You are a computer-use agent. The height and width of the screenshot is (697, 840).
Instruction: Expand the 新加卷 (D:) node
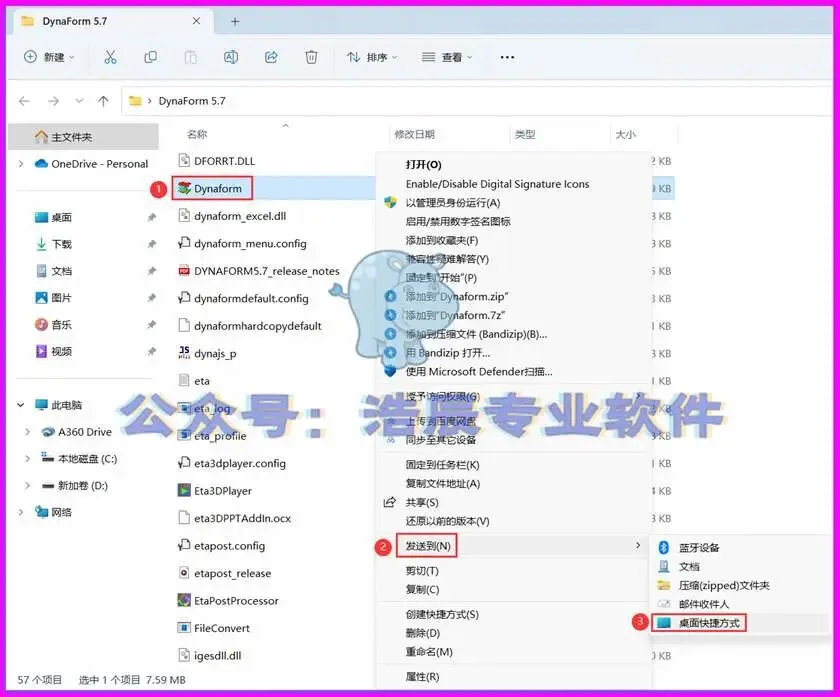click(28, 485)
